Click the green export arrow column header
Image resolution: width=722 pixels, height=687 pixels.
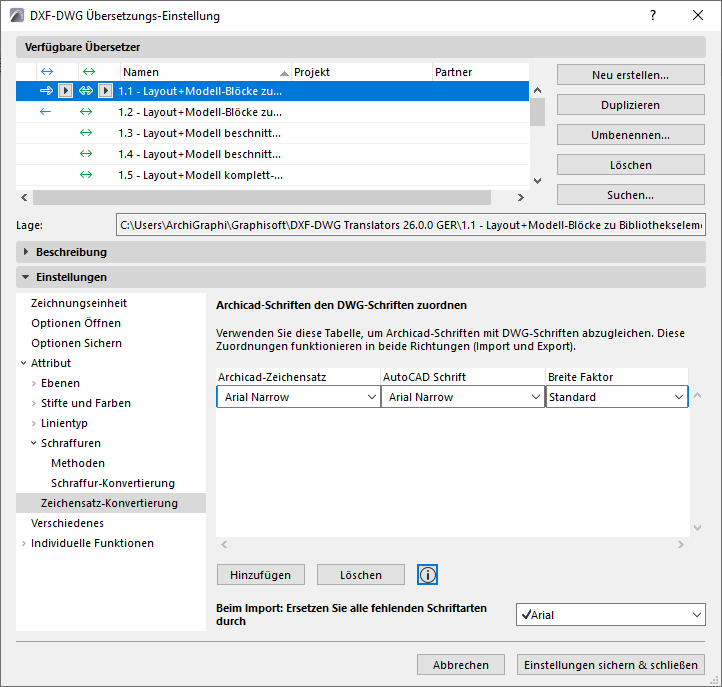coord(88,72)
